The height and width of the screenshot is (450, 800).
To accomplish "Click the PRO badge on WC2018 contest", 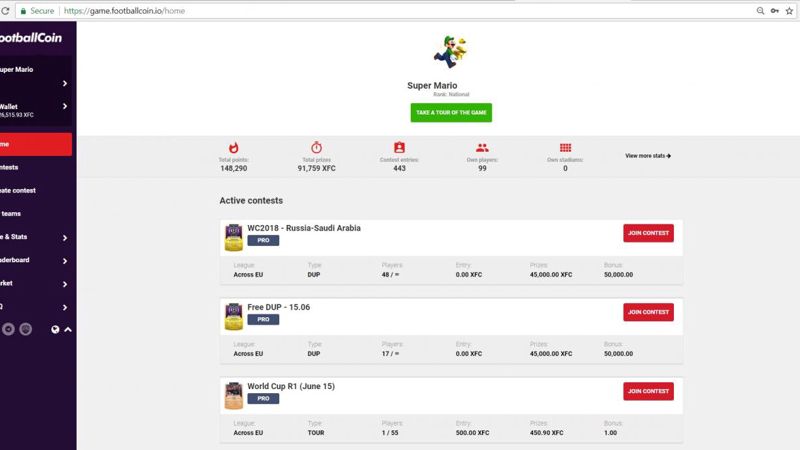I will click(263, 240).
